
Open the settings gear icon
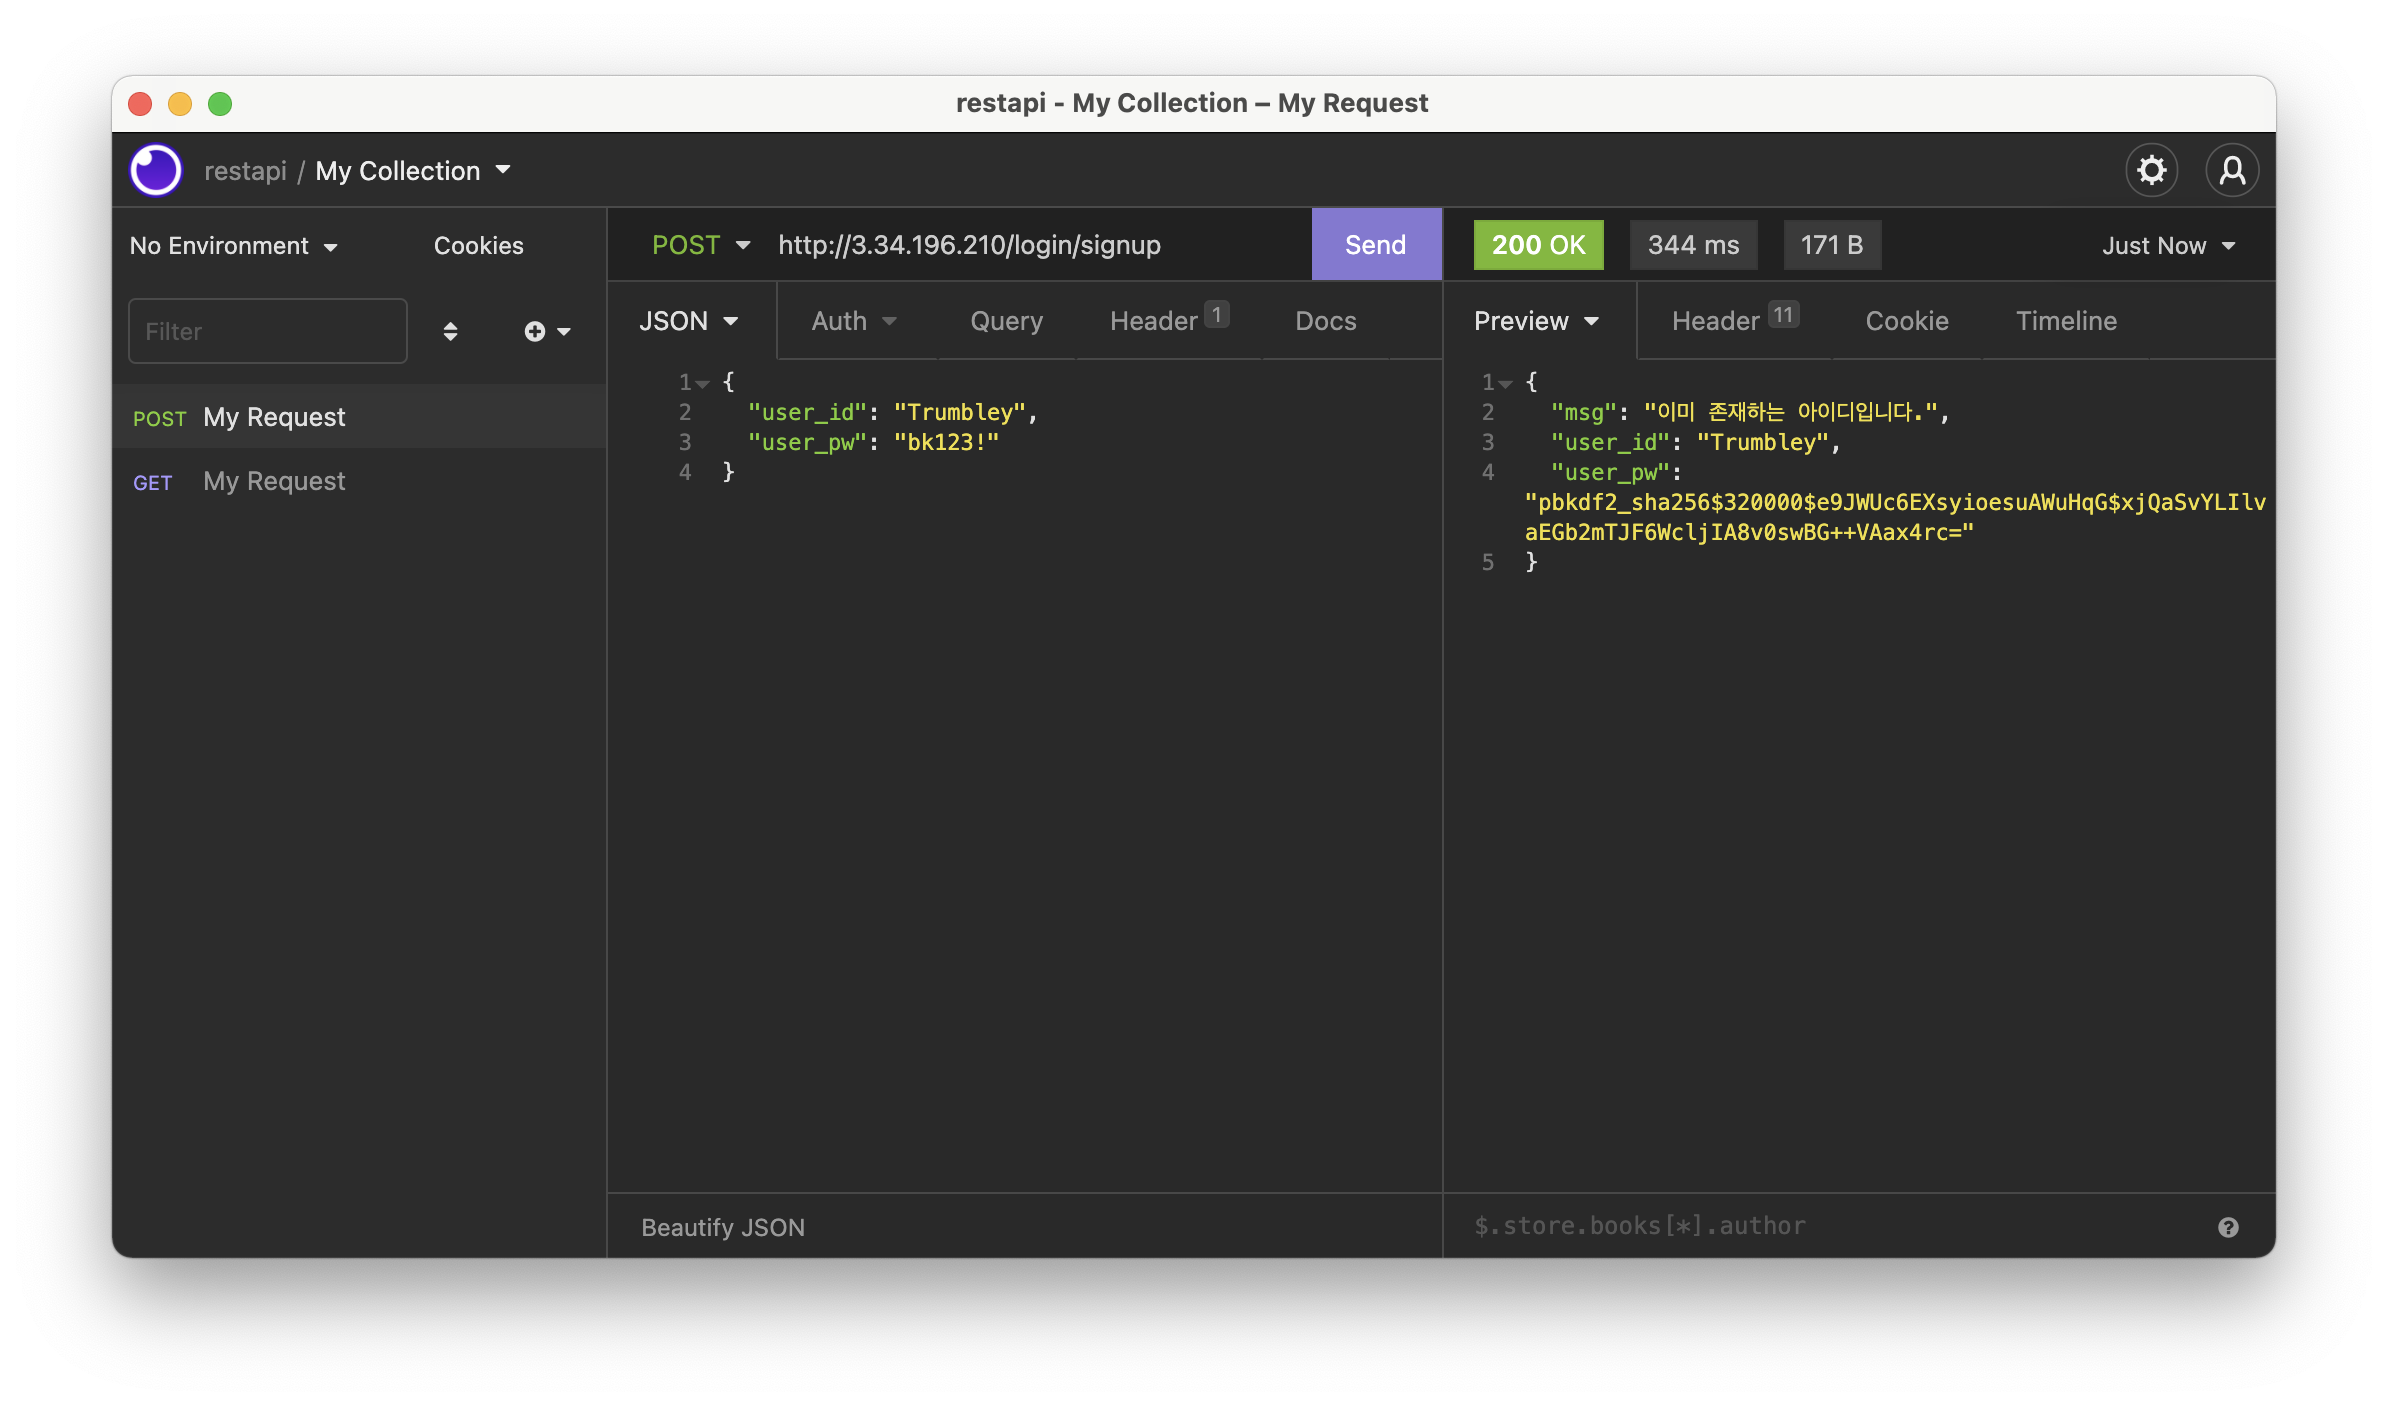coord(2151,171)
